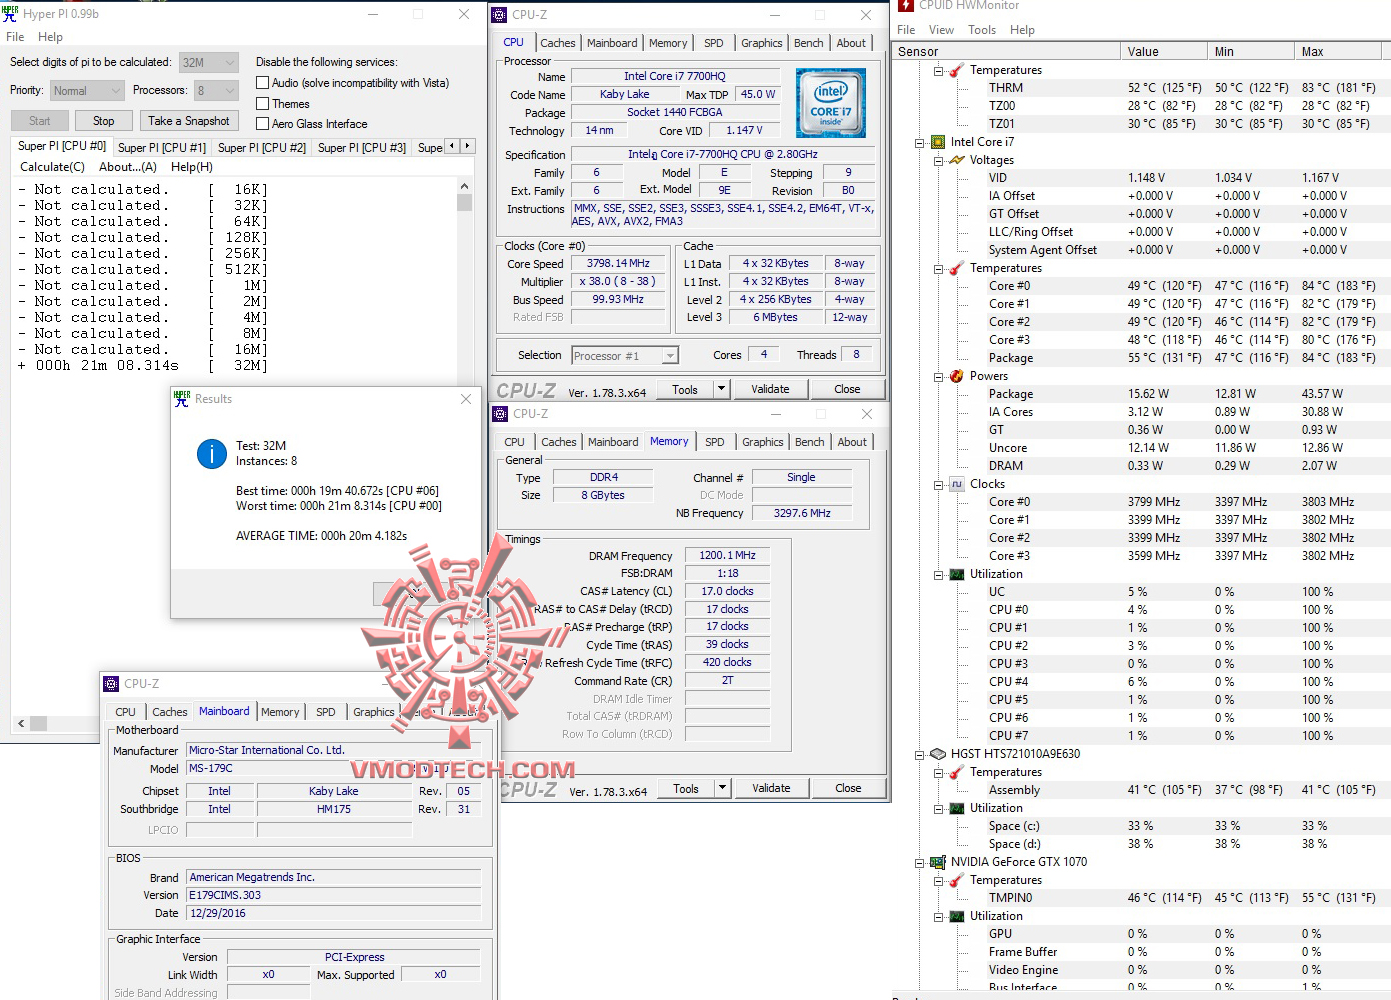This screenshot has height=1000, width=1391.
Task: Click the HGST hard drive icon
Action: click(938, 754)
